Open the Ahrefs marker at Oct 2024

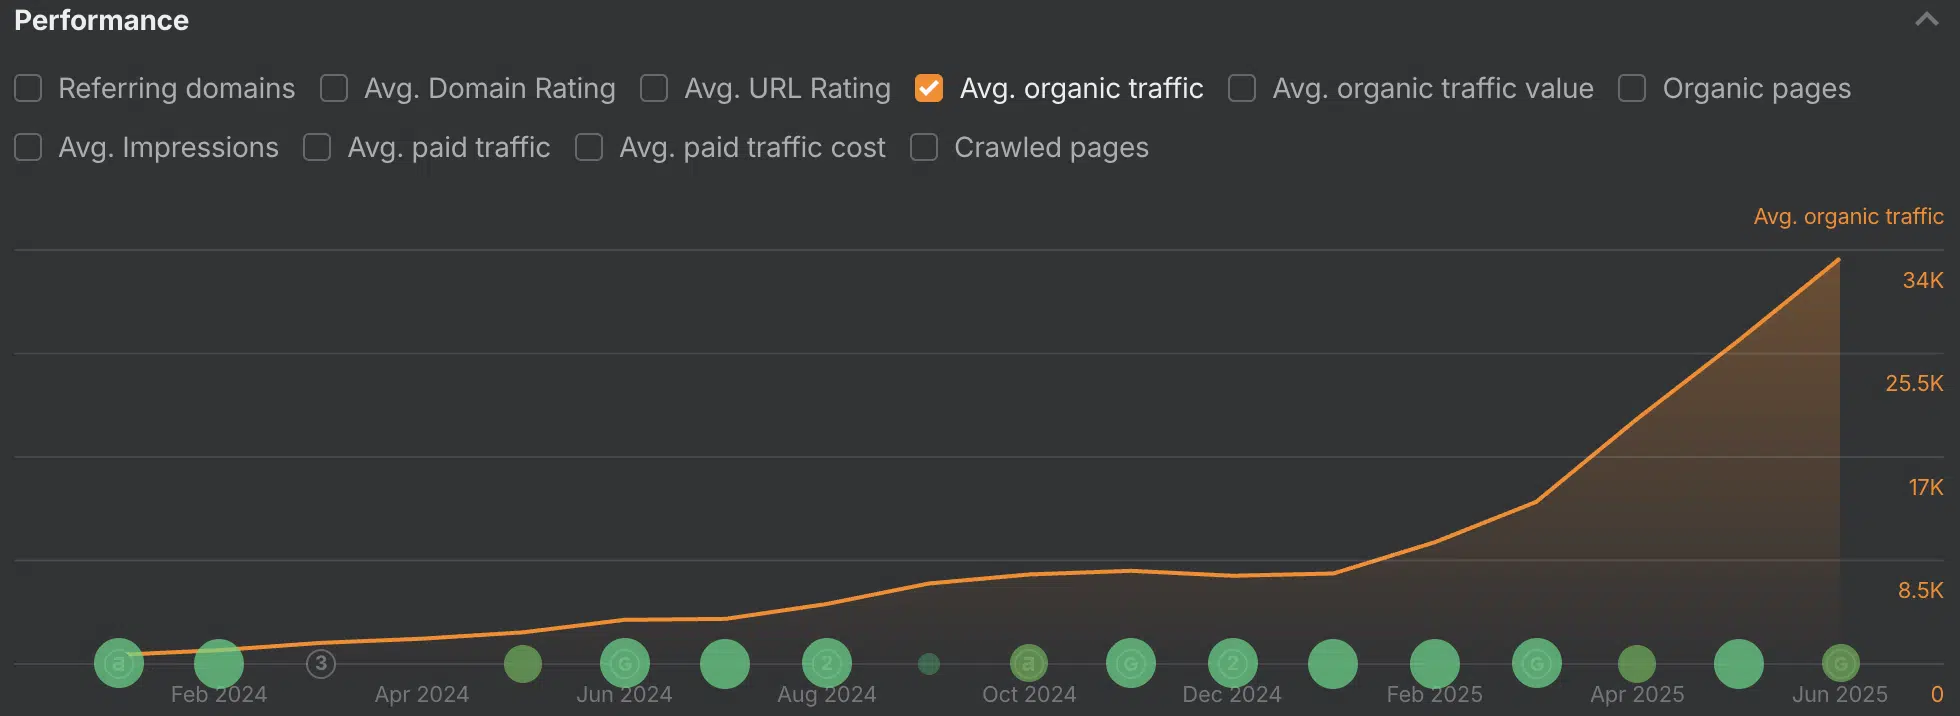pos(1029,663)
